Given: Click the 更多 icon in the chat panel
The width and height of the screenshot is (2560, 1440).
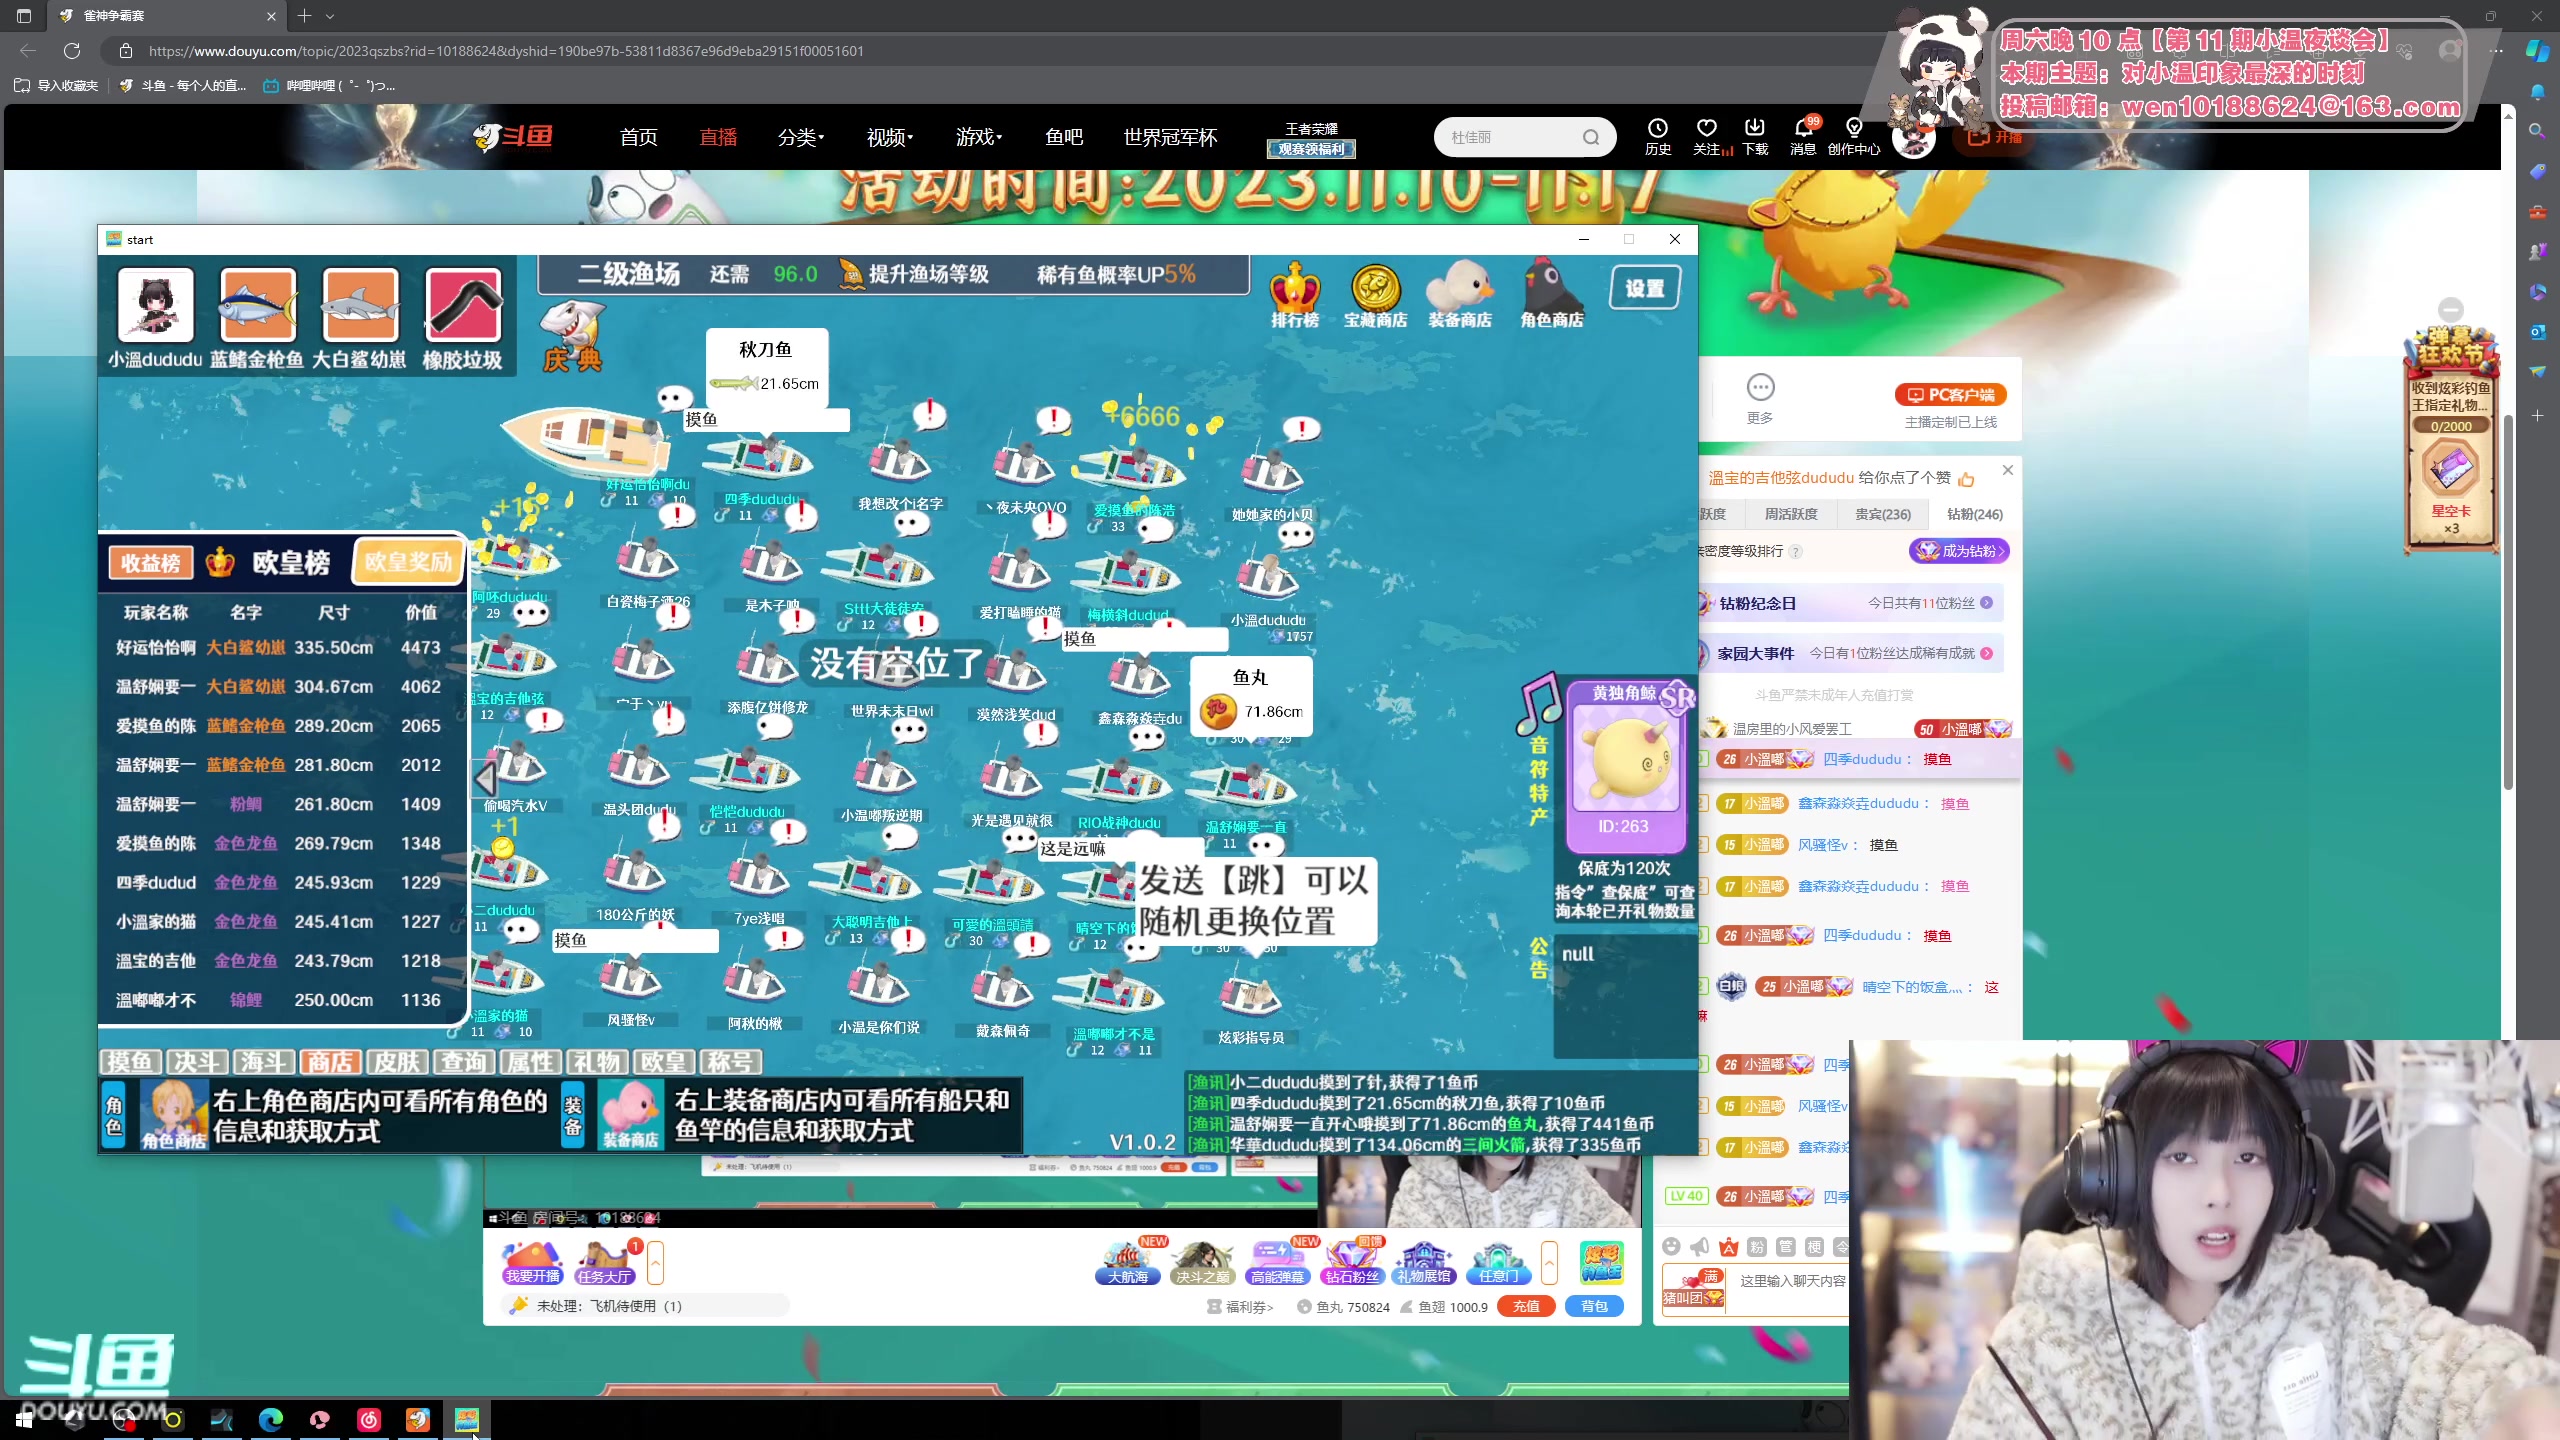Looking at the screenshot, I should tap(1760, 398).
